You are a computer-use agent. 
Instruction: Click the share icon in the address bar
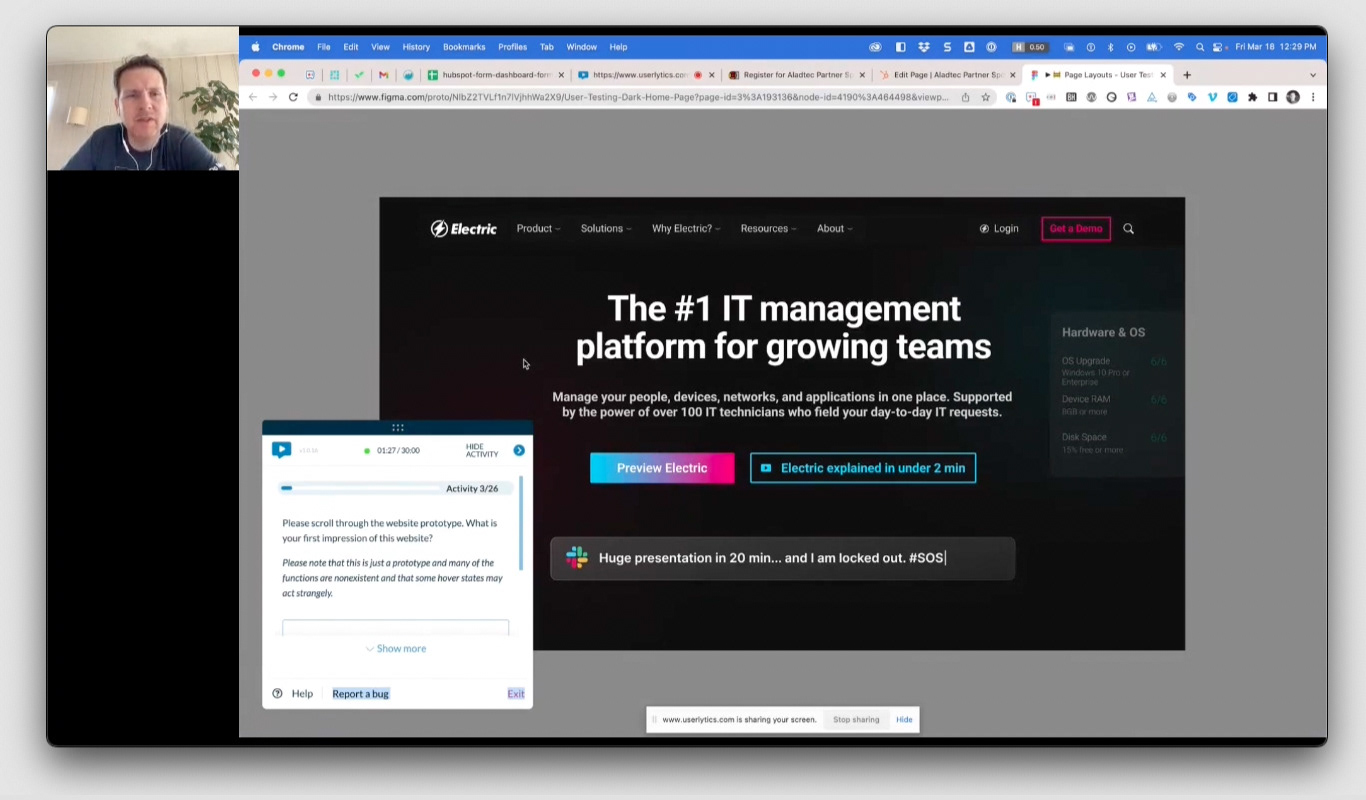(x=965, y=97)
